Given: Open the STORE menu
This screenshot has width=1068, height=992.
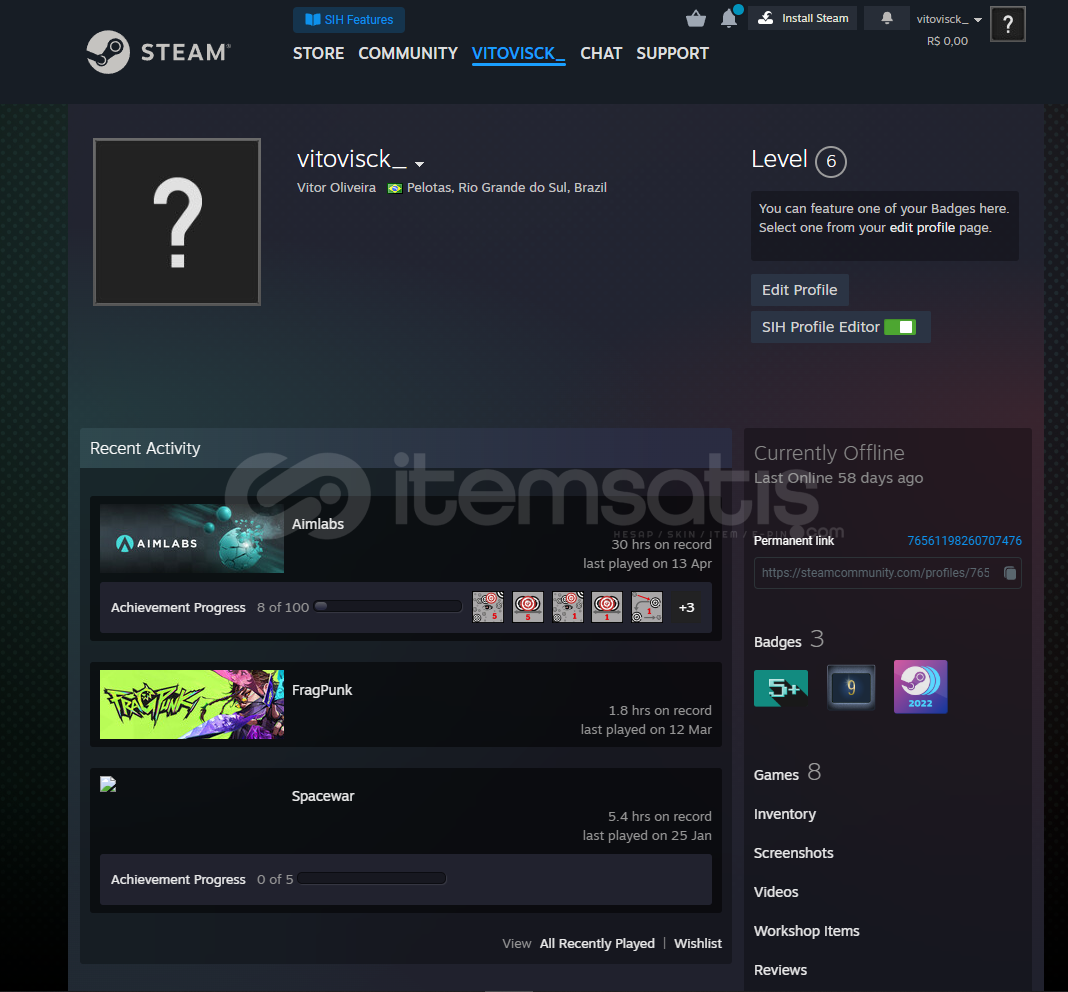Looking at the screenshot, I should click(318, 53).
